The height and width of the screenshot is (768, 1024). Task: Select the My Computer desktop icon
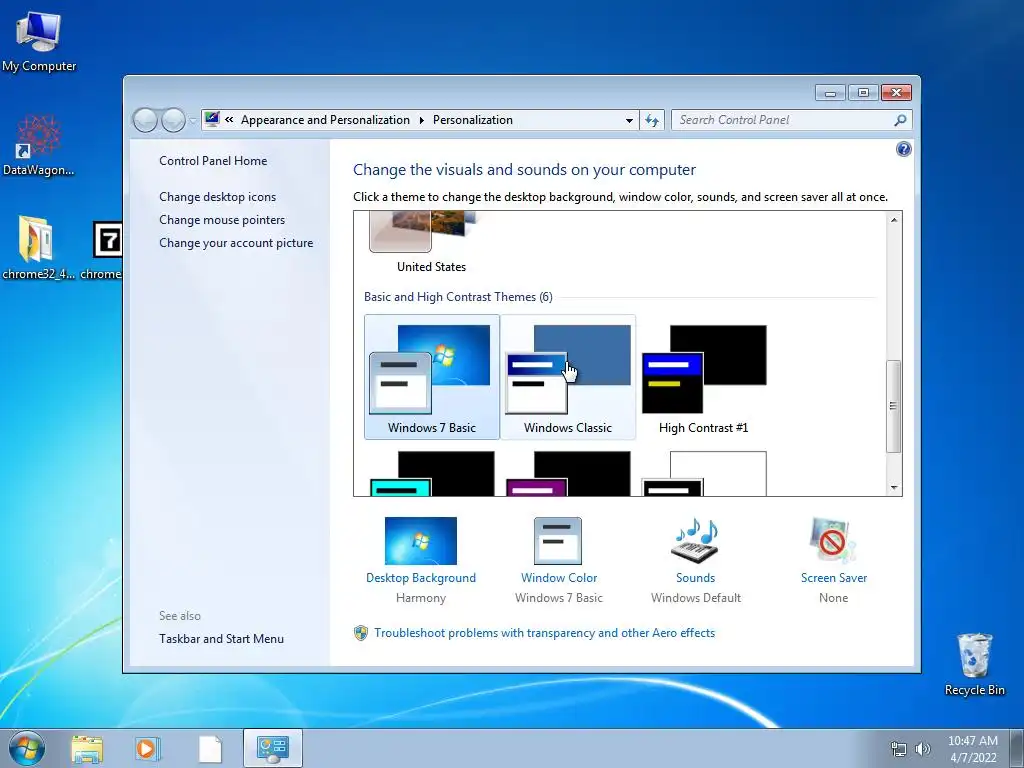coord(39,40)
